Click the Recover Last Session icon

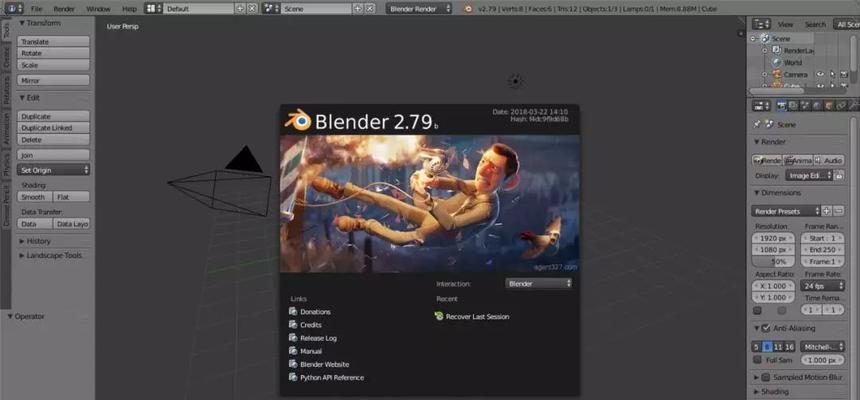pos(439,316)
